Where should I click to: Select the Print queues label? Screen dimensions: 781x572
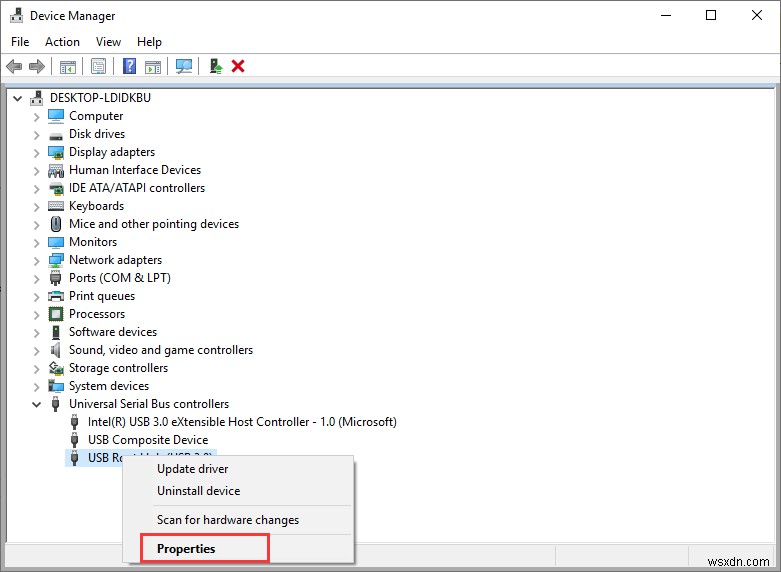click(x=102, y=296)
